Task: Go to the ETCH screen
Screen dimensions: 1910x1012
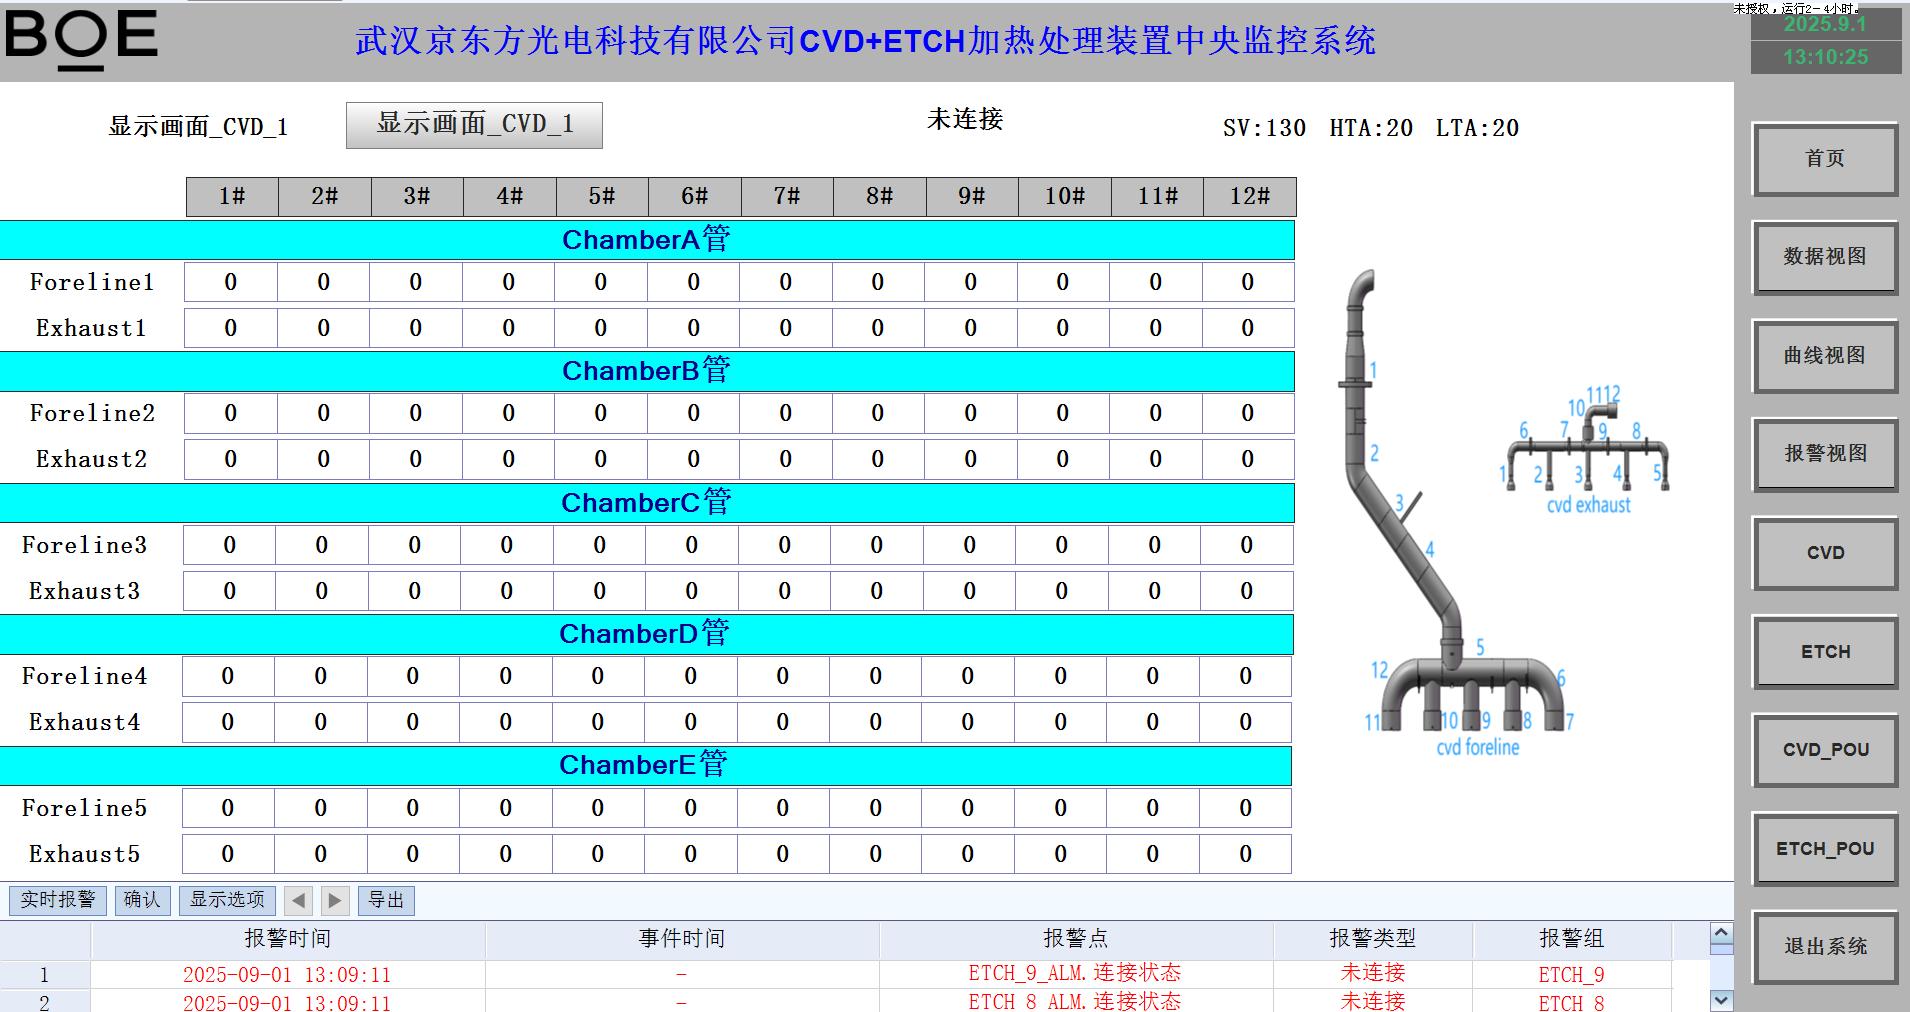Action: (x=1824, y=652)
